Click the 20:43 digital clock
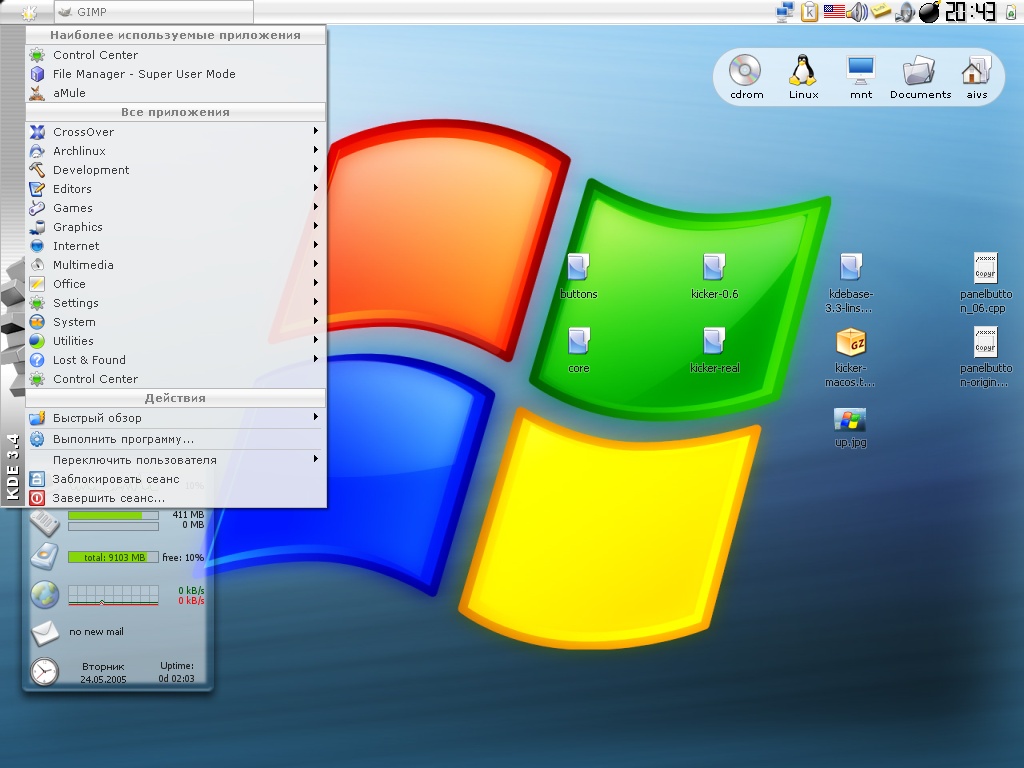The width and height of the screenshot is (1024, 768). tap(970, 12)
